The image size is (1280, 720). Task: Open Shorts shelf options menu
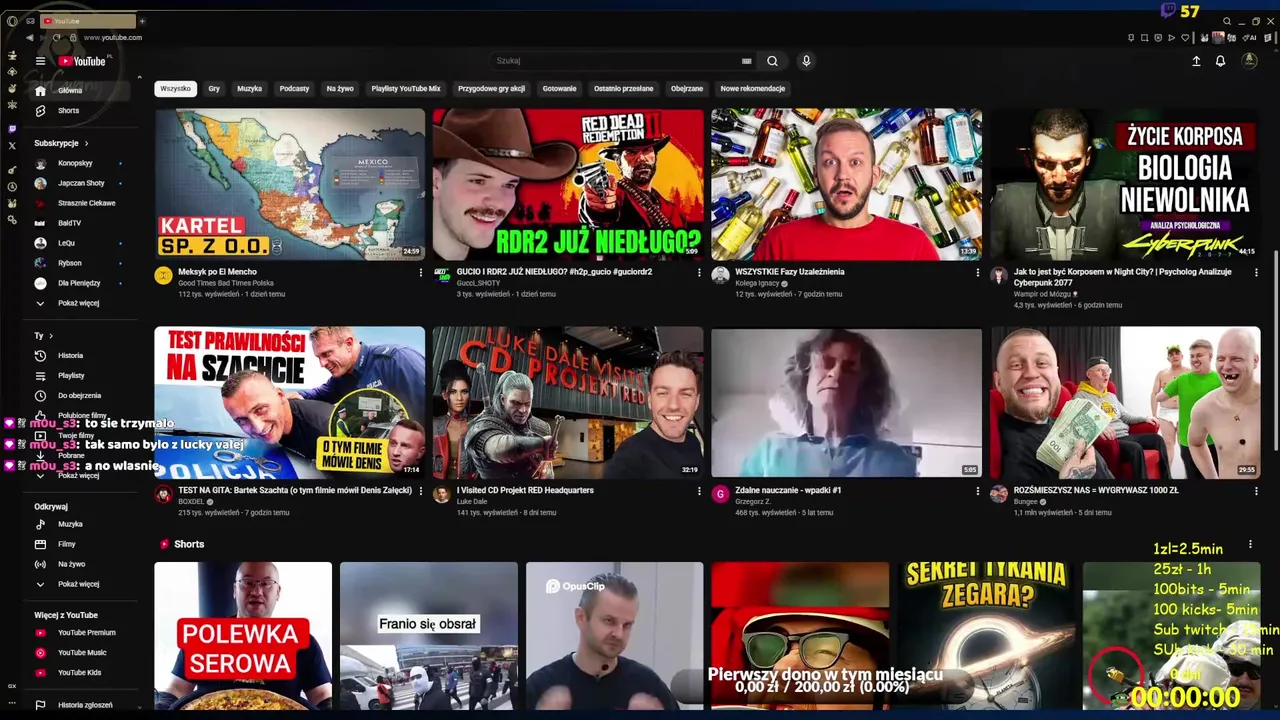coord(1250,545)
